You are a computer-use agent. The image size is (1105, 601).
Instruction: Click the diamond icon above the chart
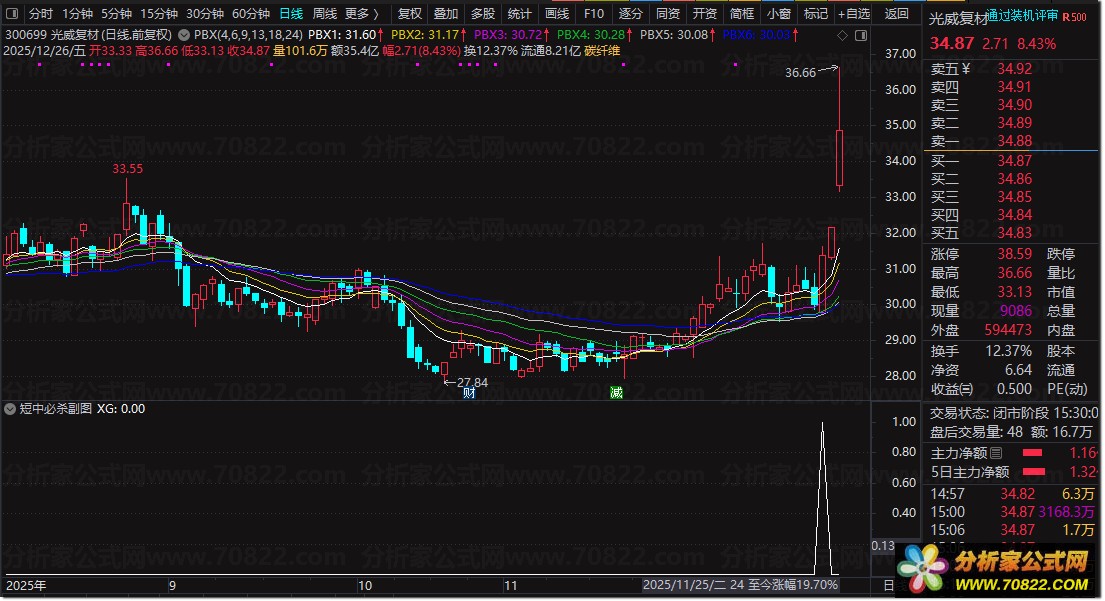click(x=842, y=35)
